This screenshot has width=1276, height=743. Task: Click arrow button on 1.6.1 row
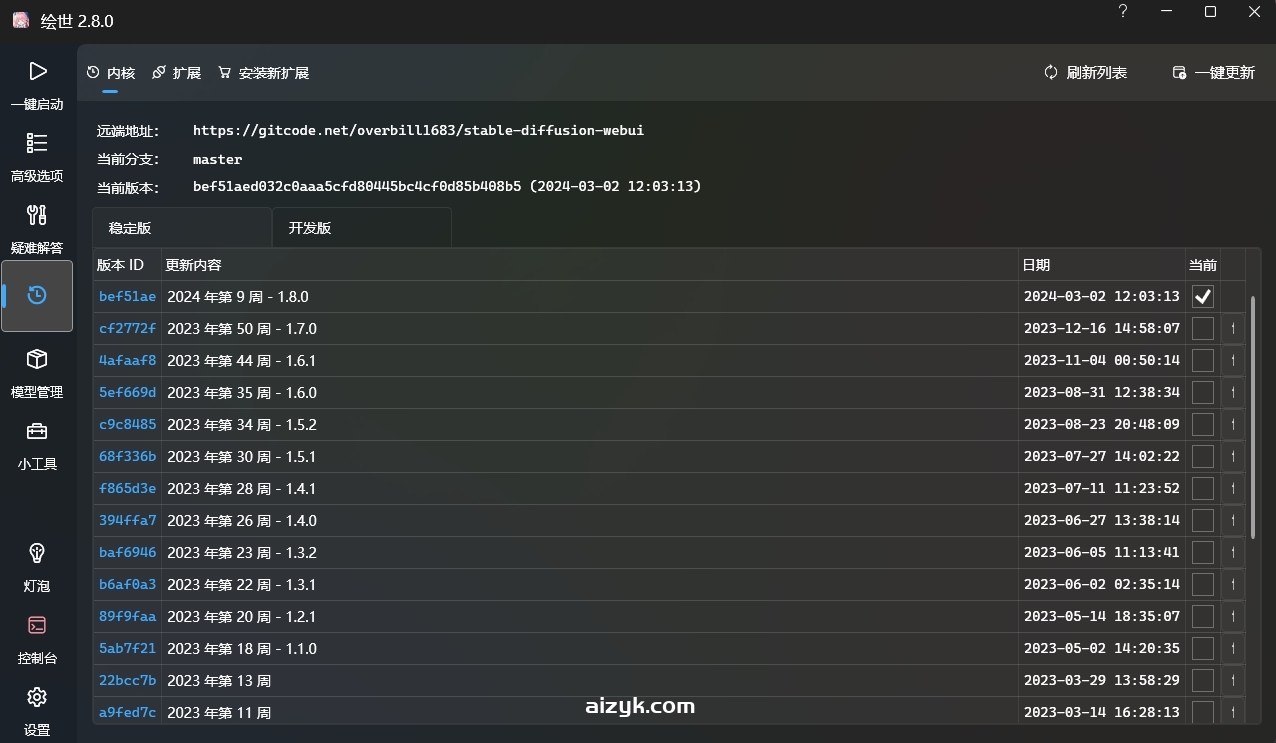(x=1233, y=360)
